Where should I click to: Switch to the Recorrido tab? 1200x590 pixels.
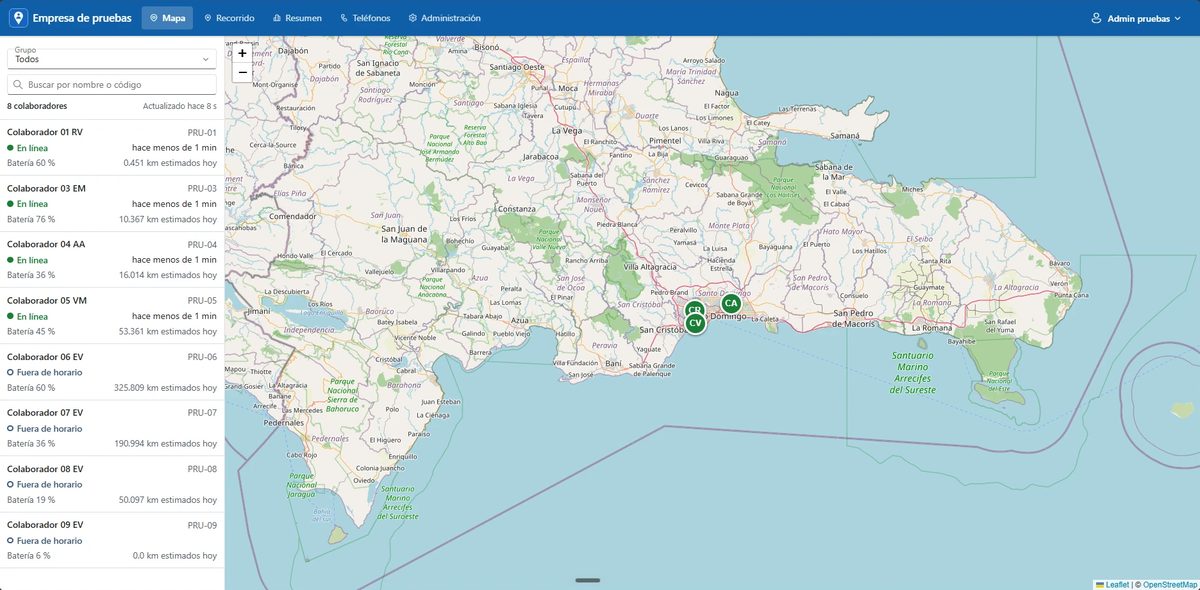point(229,18)
